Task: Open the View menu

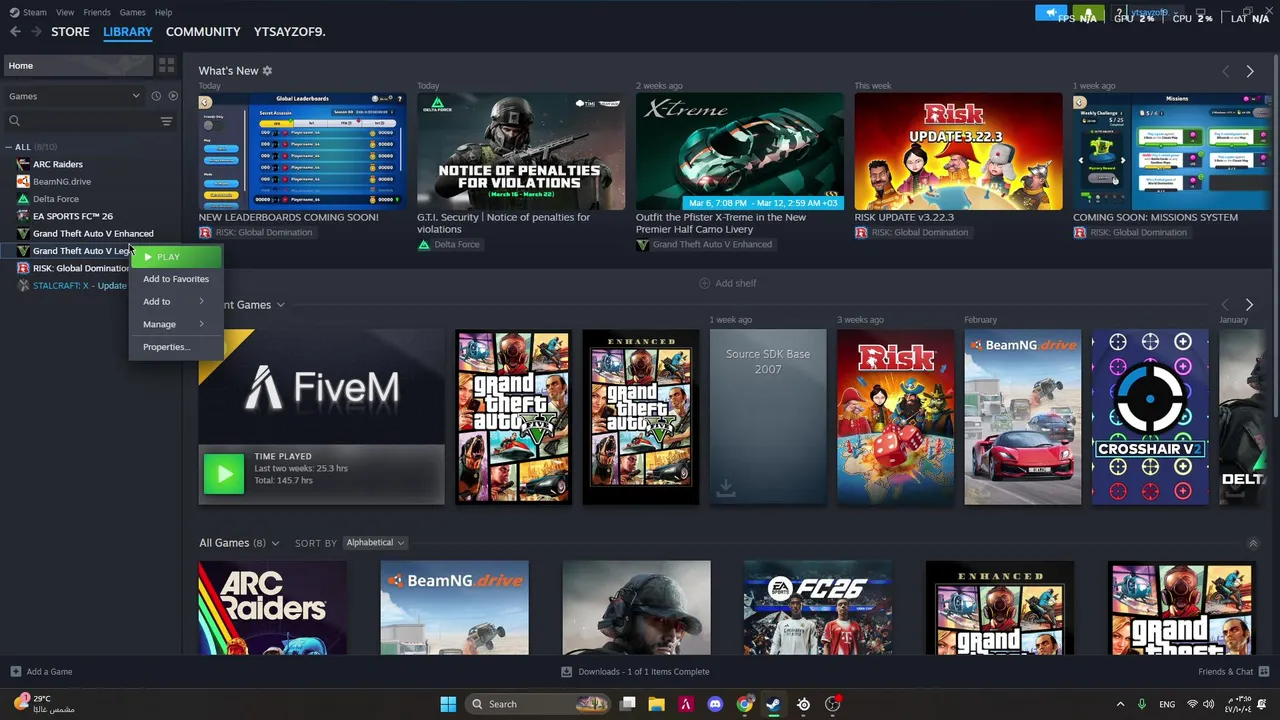Action: tap(65, 12)
